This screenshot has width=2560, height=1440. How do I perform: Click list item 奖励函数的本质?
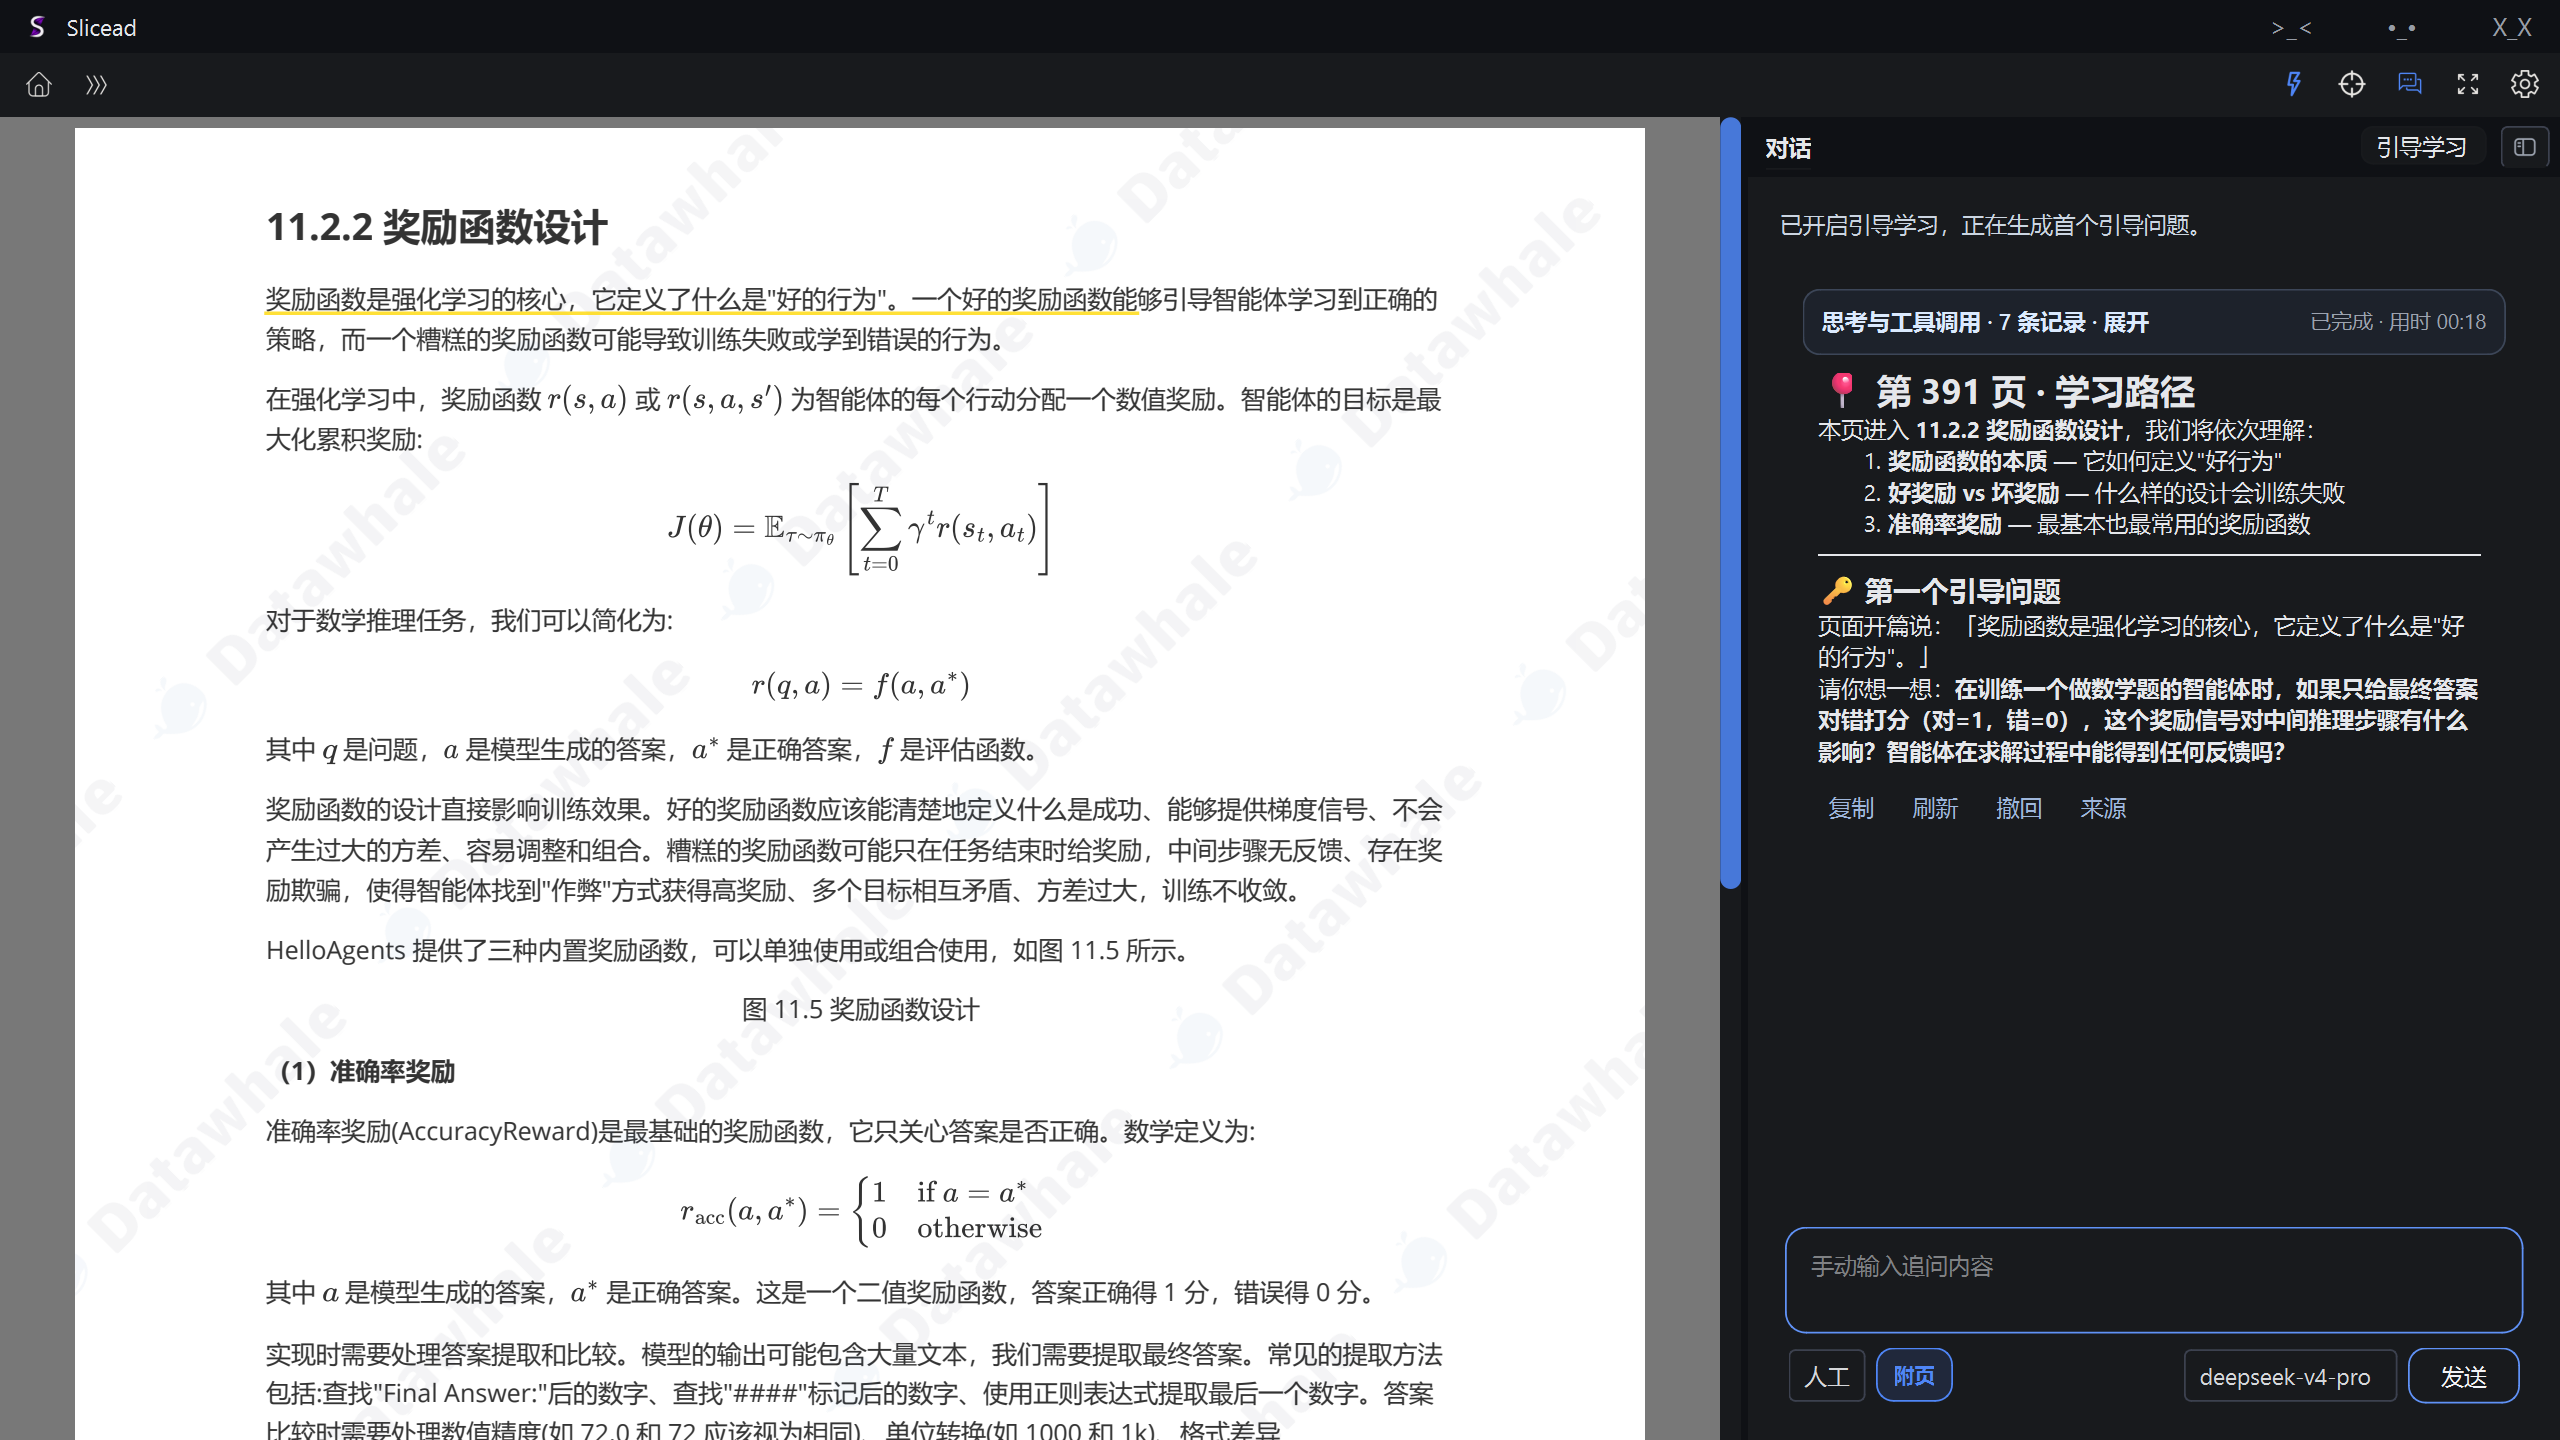pos(1967,461)
